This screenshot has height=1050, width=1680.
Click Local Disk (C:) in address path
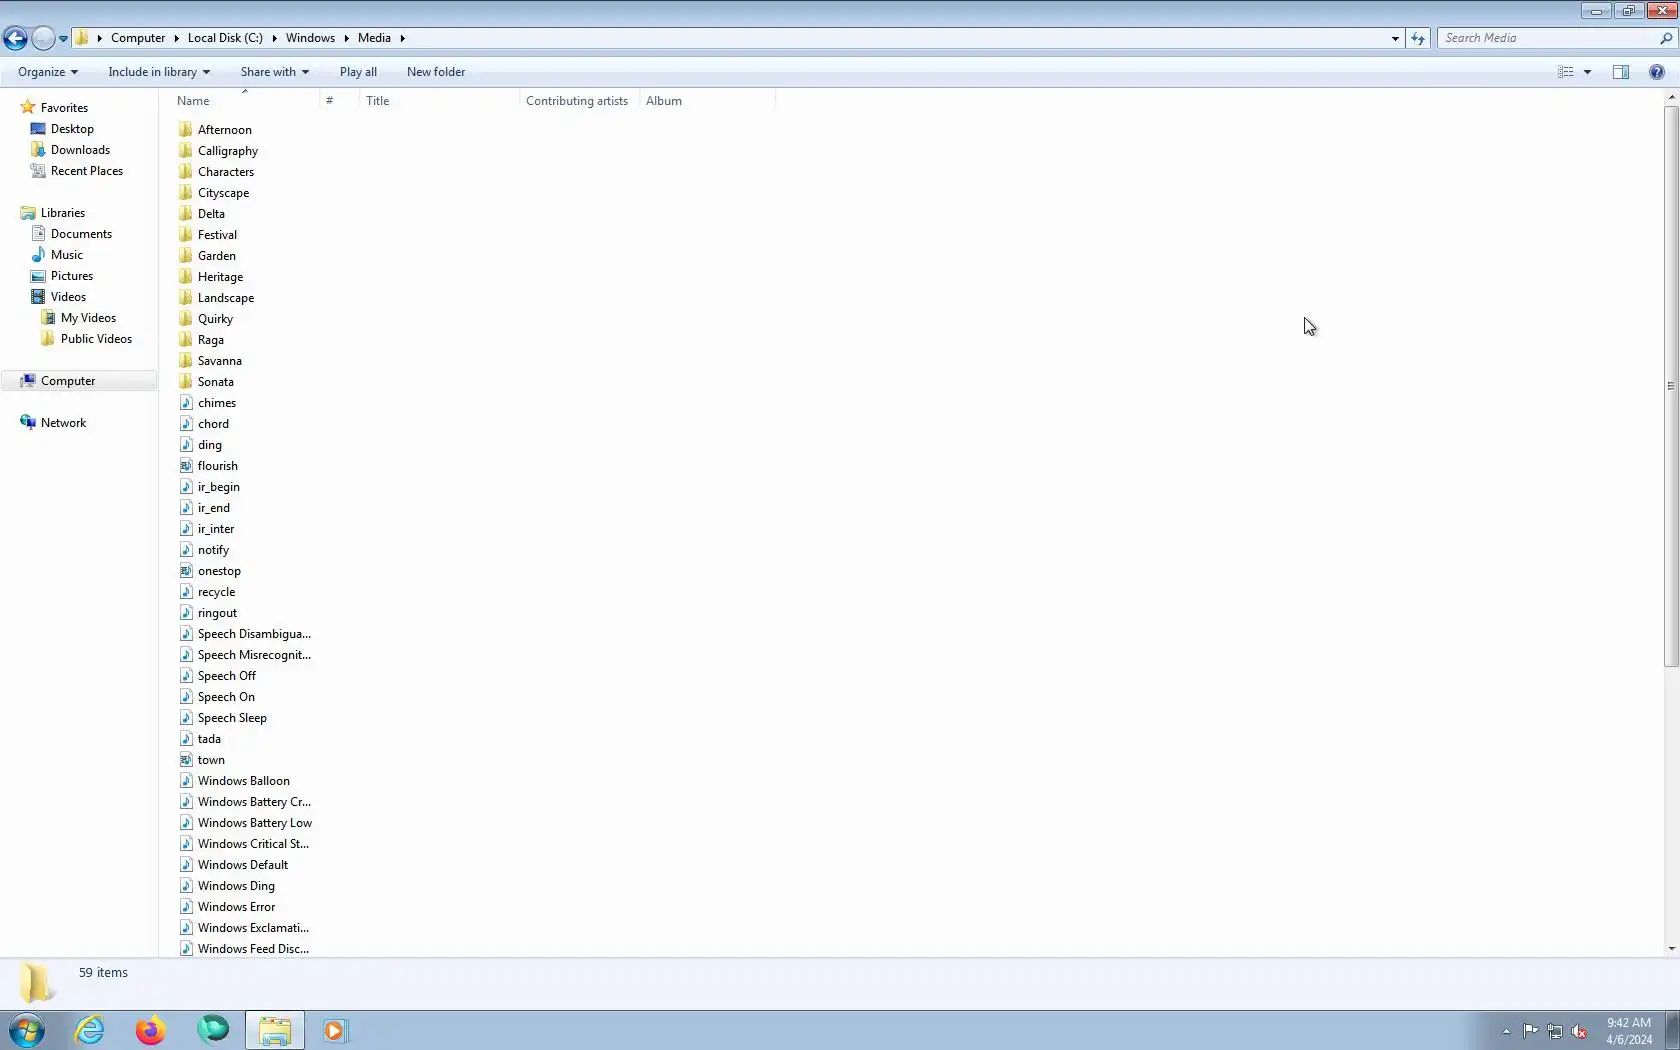click(225, 38)
